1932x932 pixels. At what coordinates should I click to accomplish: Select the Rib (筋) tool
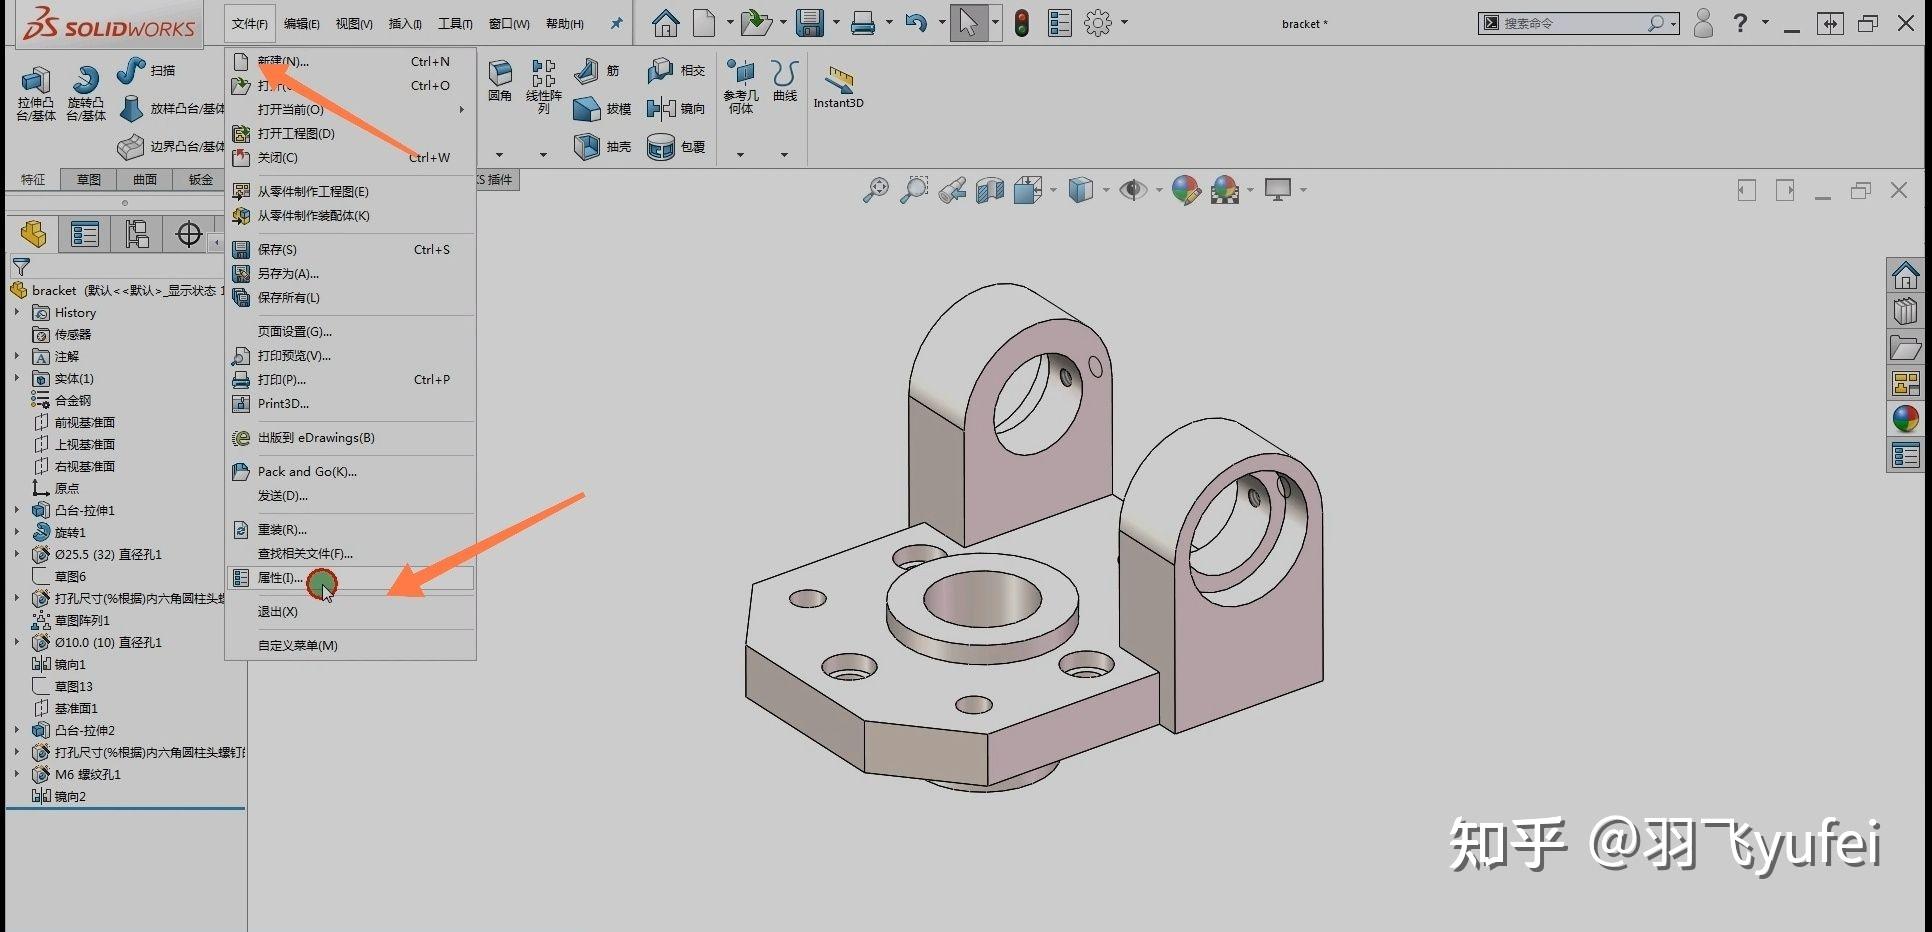(587, 70)
